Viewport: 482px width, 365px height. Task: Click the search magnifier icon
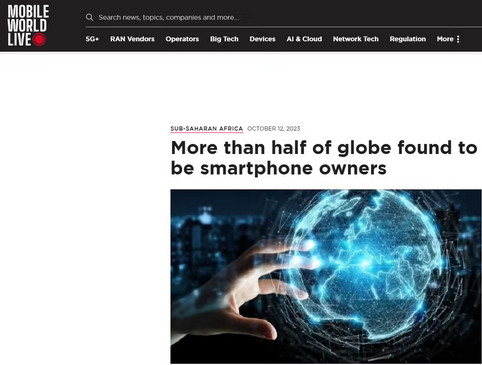tap(89, 17)
